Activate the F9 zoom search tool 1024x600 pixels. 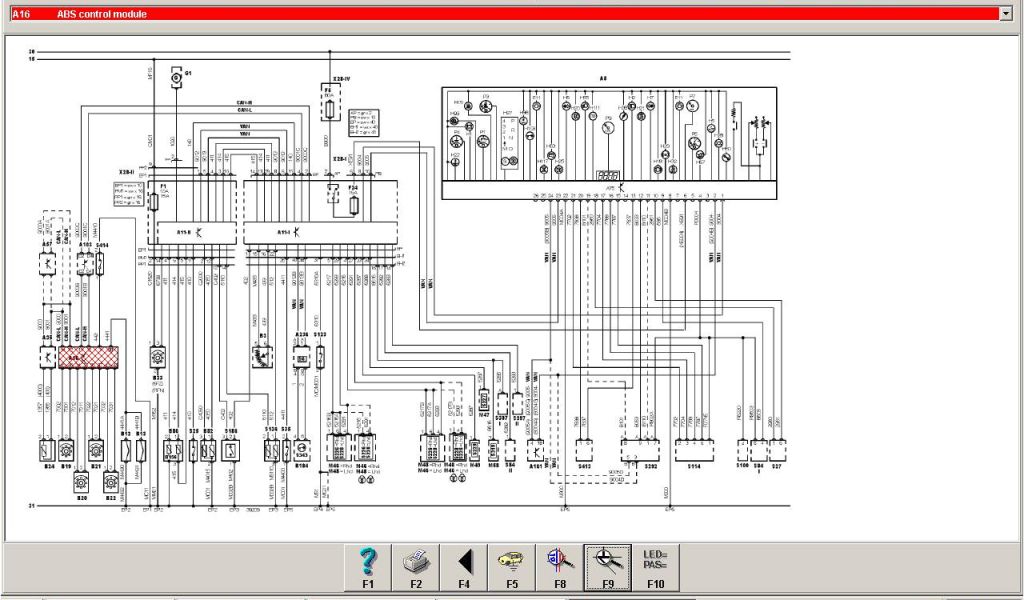[x=607, y=566]
